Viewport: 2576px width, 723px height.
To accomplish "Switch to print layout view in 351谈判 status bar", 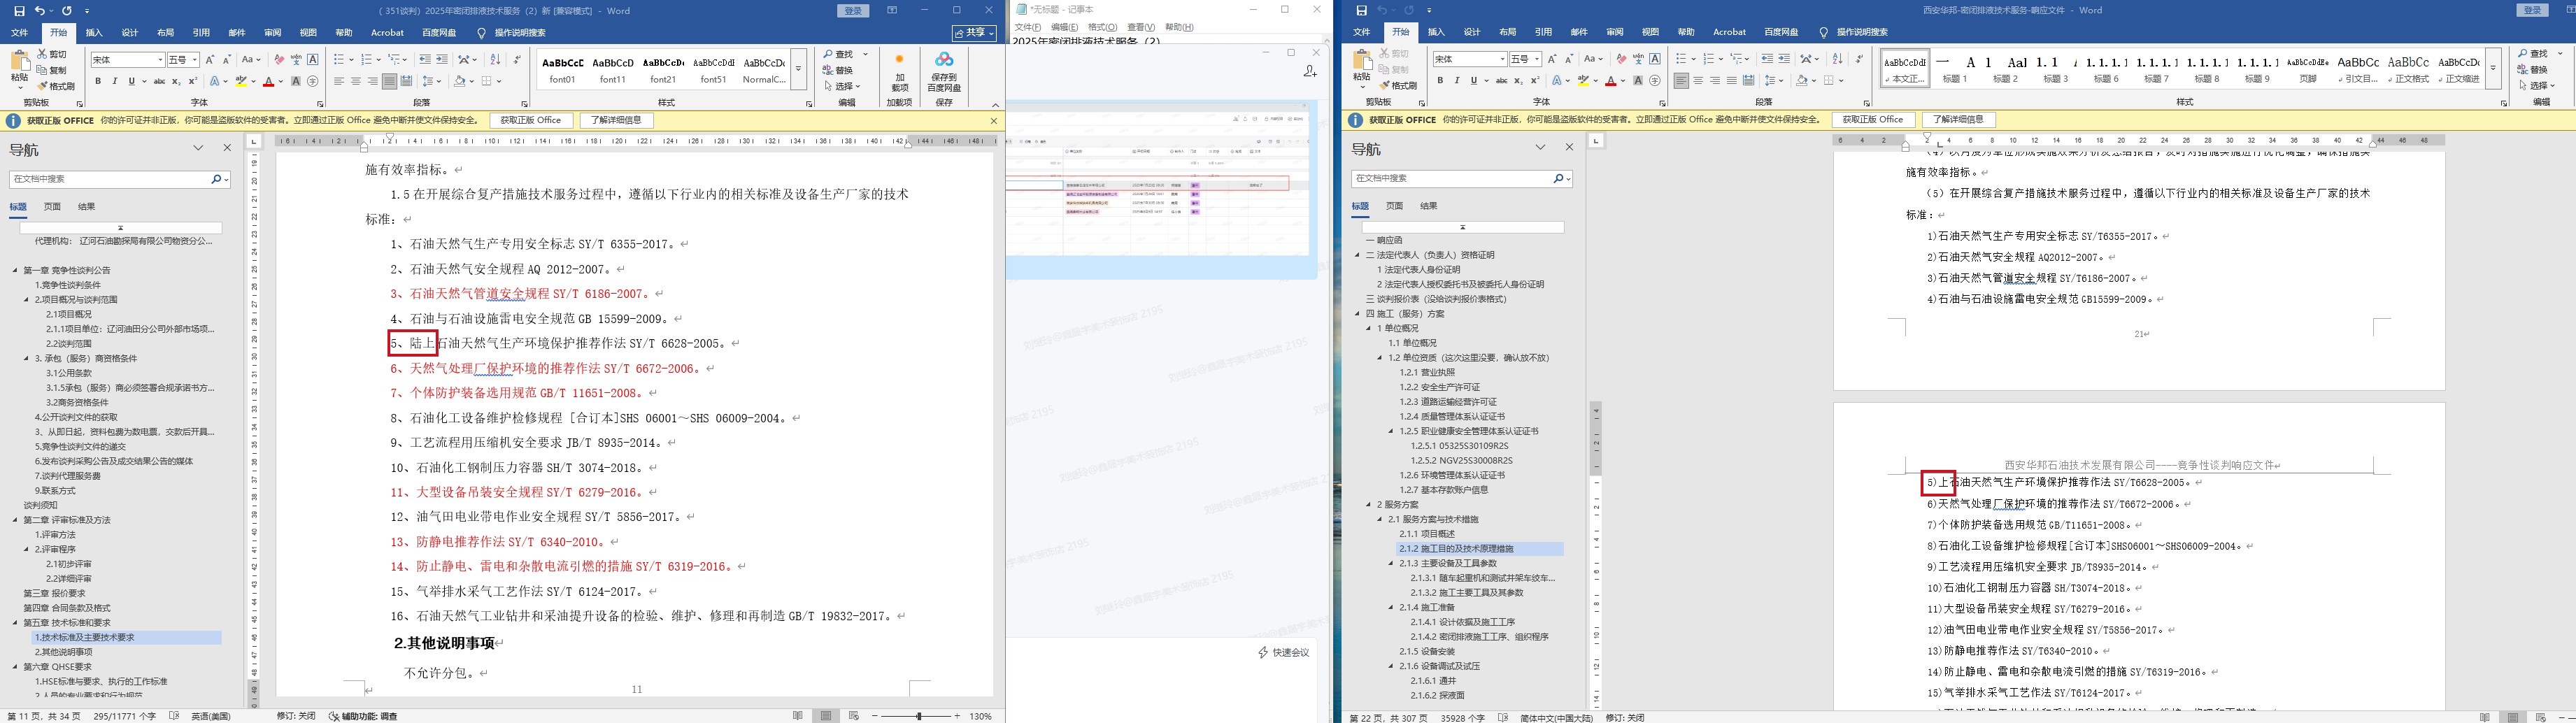I will coord(826,716).
